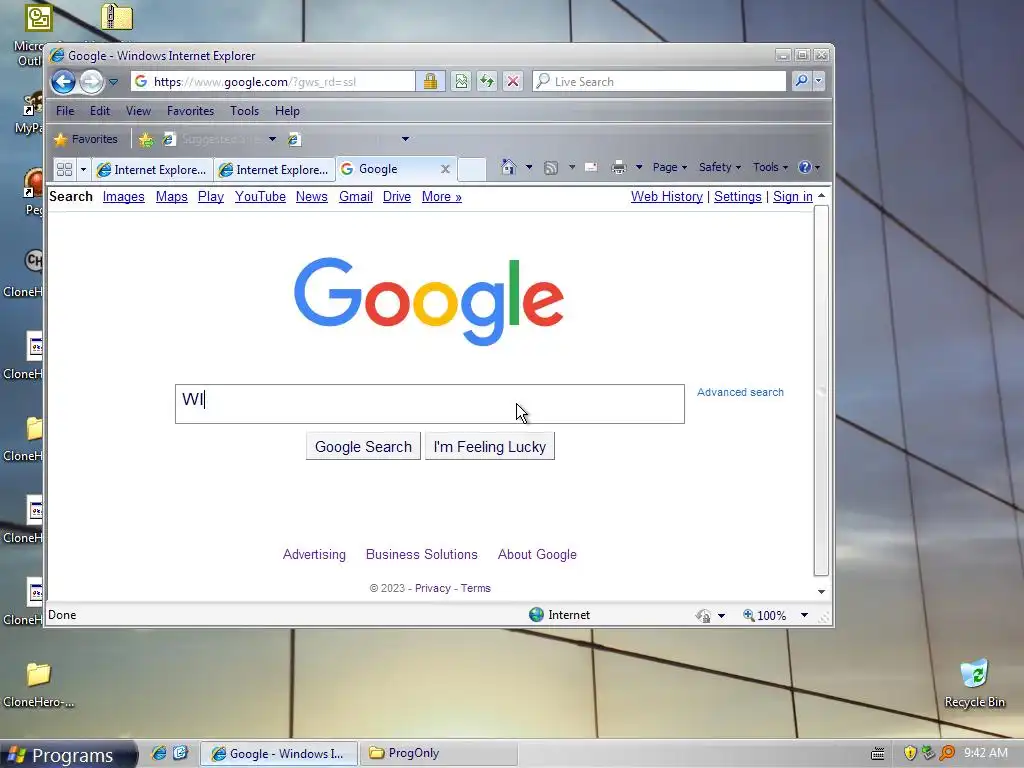Viewport: 1024px width, 768px height.
Task: Refresh the page with the green arrows
Action: click(487, 82)
